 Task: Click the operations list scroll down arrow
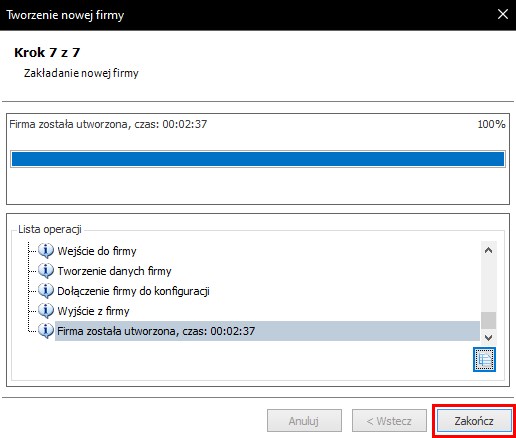click(488, 337)
